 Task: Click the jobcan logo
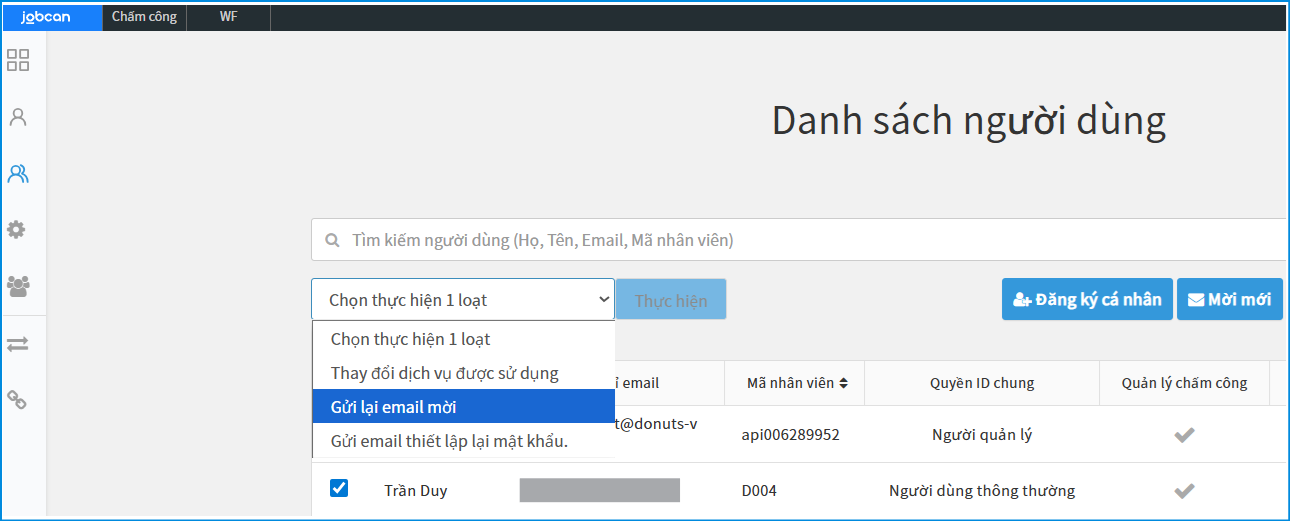(x=46, y=17)
